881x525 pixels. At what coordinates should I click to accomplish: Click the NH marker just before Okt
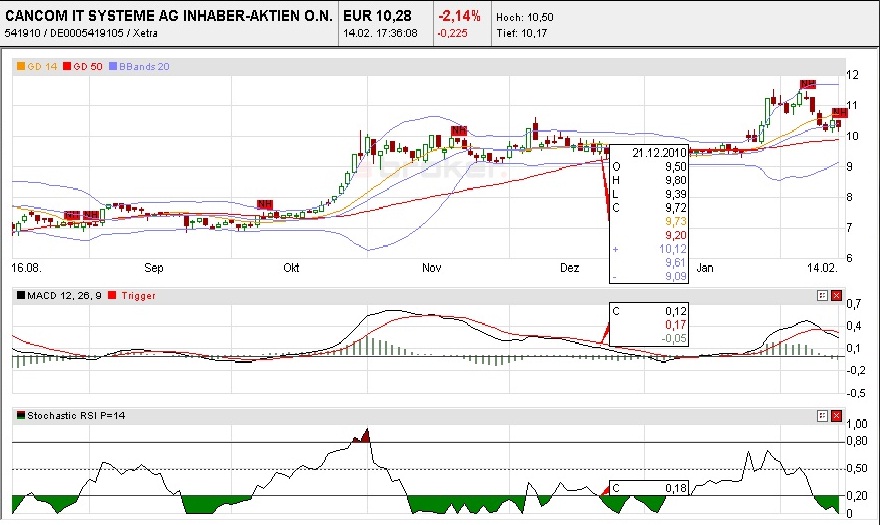click(x=265, y=204)
